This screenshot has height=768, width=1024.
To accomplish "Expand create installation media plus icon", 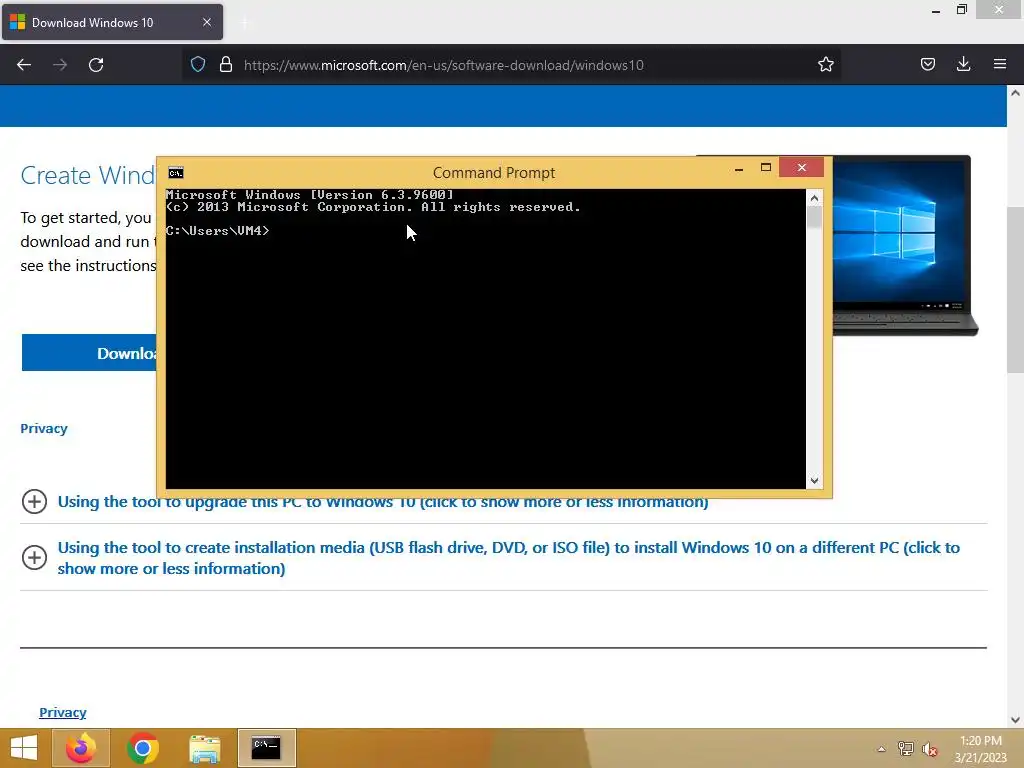I will [x=34, y=558].
